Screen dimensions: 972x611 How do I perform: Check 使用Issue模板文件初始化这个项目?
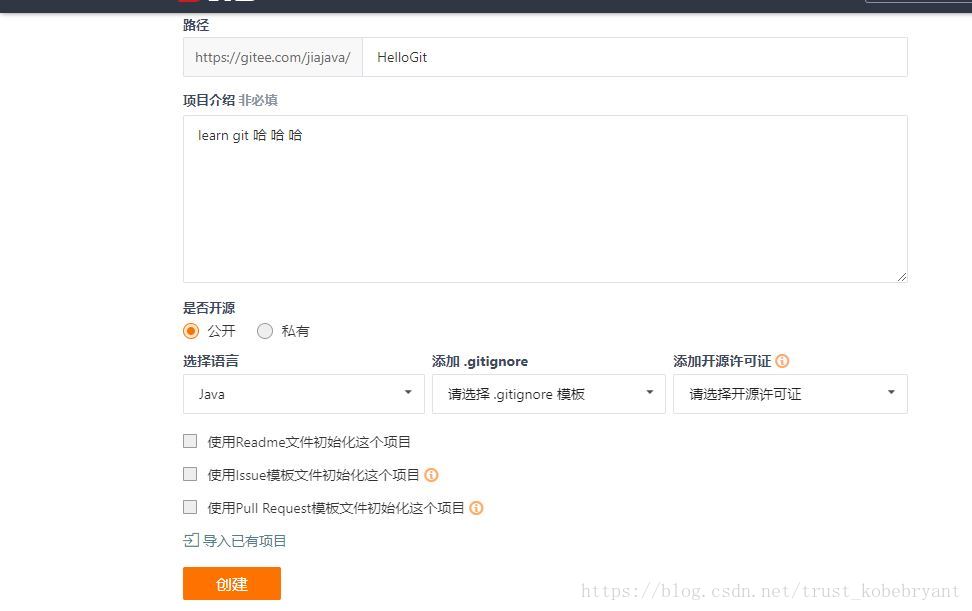tap(190, 474)
